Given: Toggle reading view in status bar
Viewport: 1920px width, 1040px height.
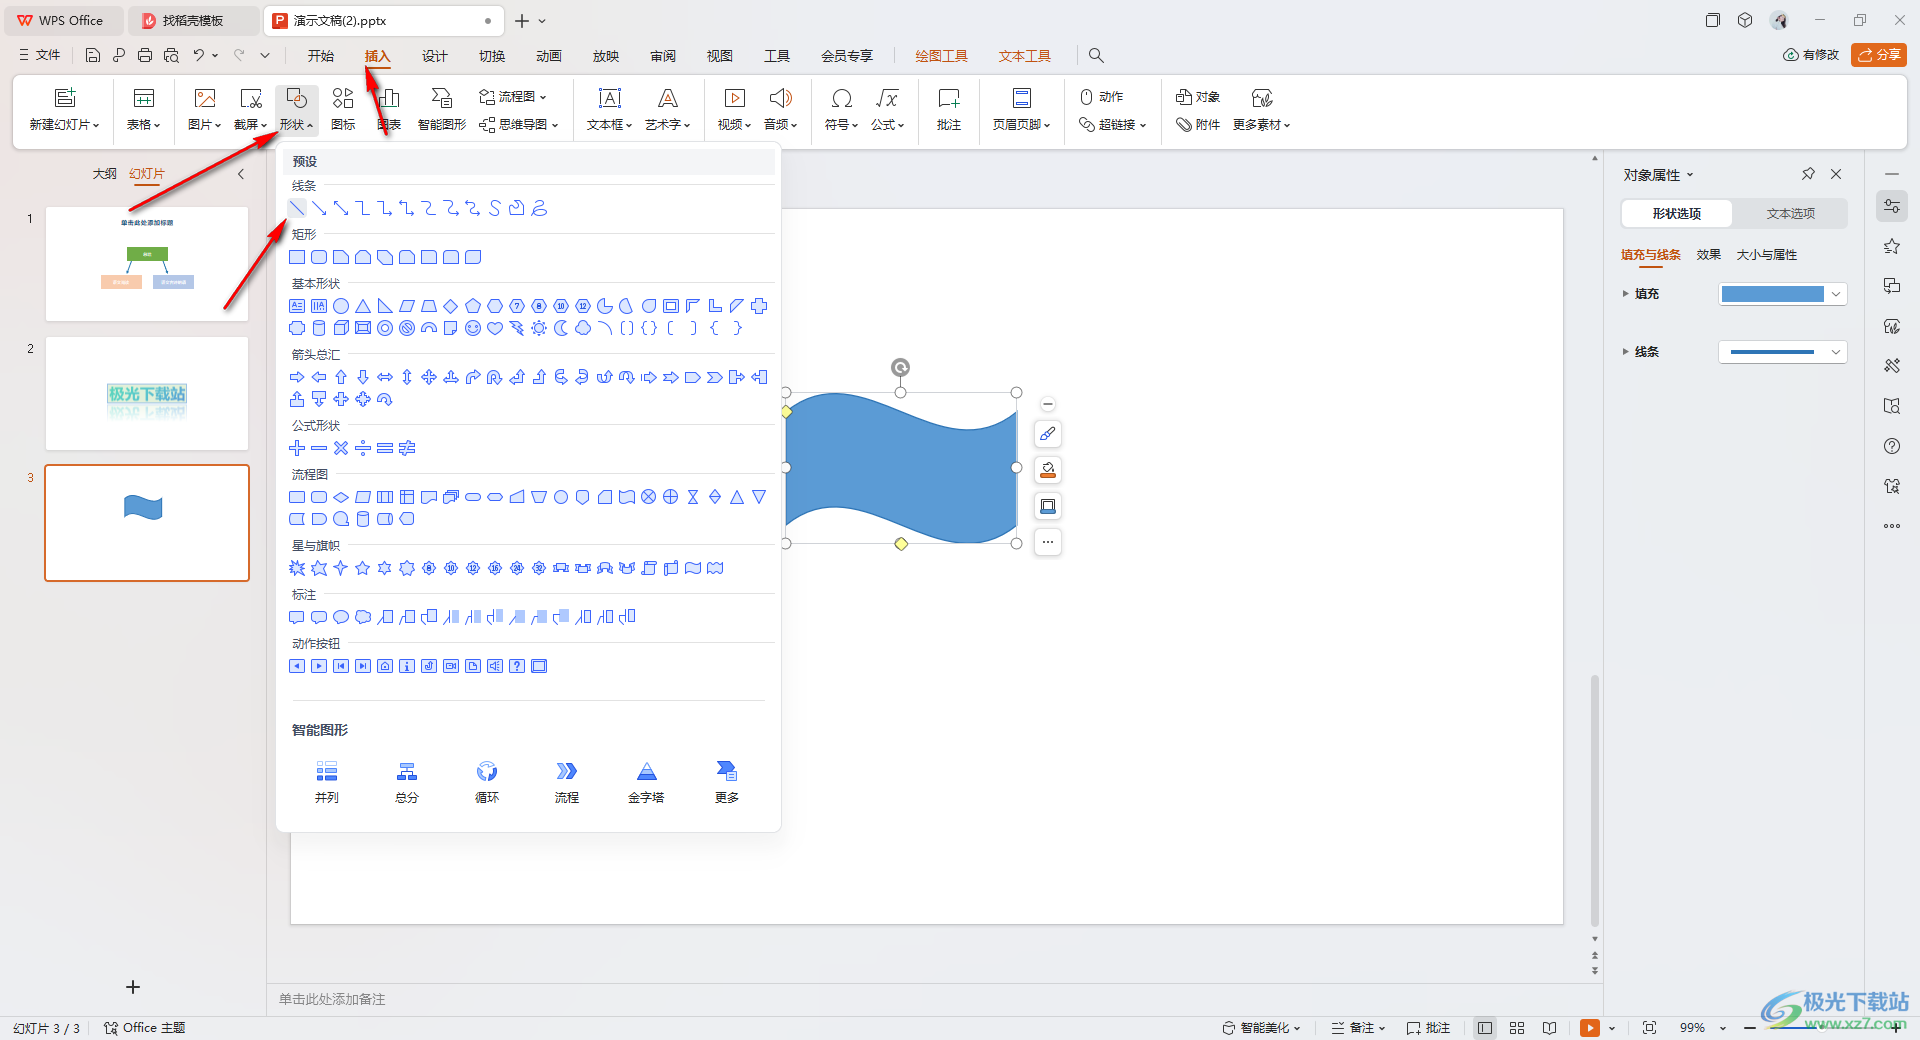Looking at the screenshot, I should [1549, 1028].
